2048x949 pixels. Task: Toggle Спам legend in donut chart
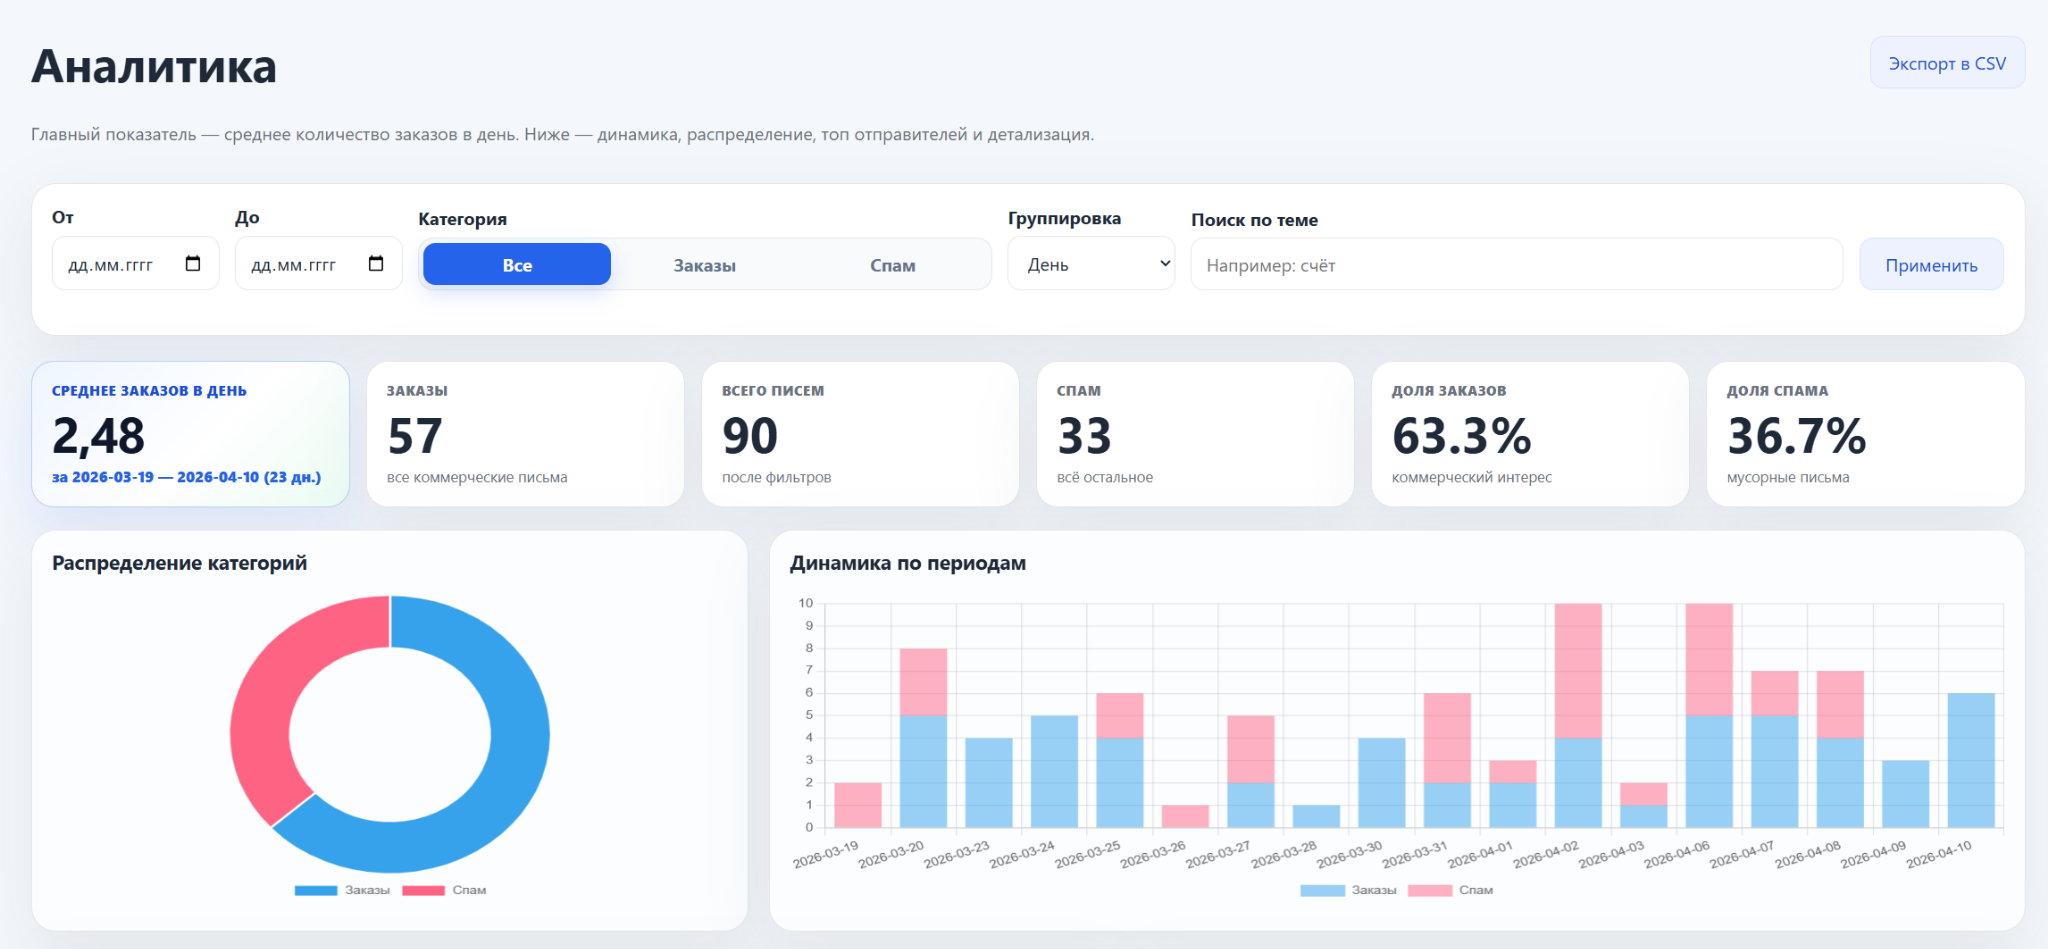pos(444,890)
